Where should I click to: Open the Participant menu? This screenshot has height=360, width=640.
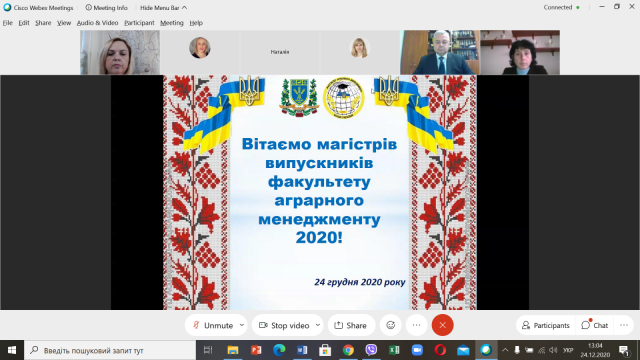tap(139, 23)
